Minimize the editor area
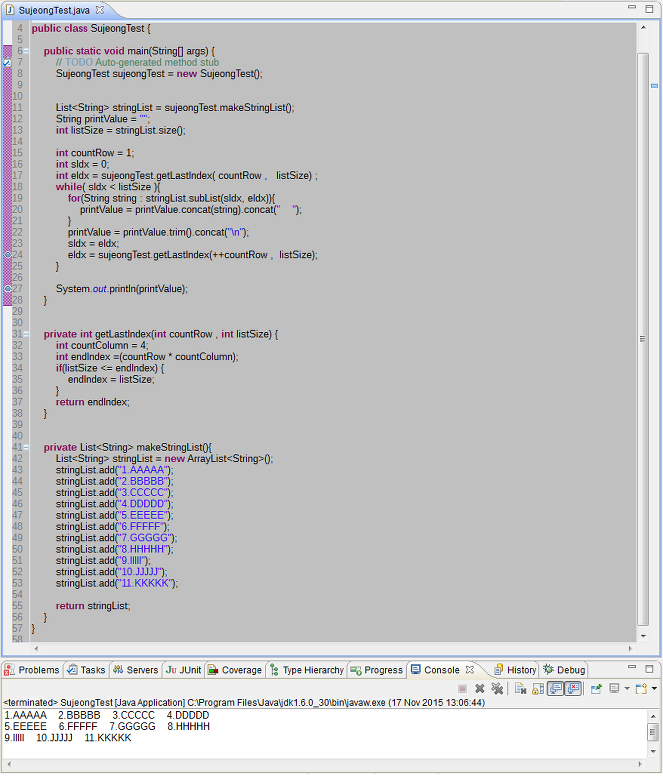 (x=632, y=8)
